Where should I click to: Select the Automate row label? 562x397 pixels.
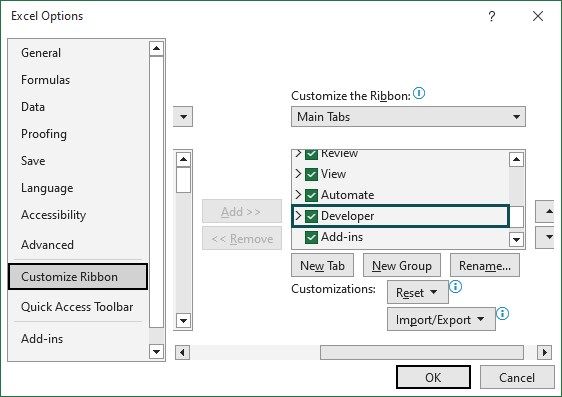coord(347,195)
